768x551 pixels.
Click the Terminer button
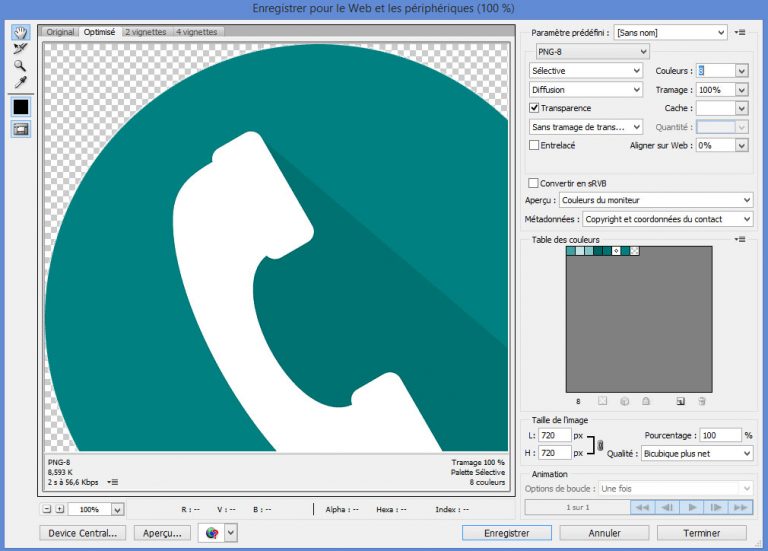coord(702,533)
